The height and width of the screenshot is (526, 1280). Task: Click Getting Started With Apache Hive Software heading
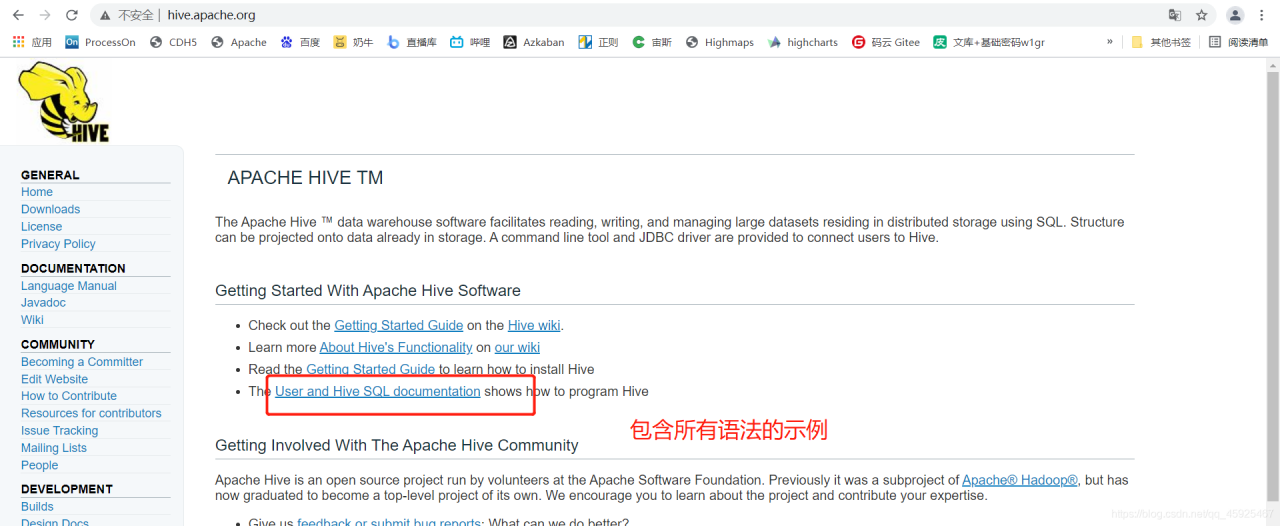368,291
